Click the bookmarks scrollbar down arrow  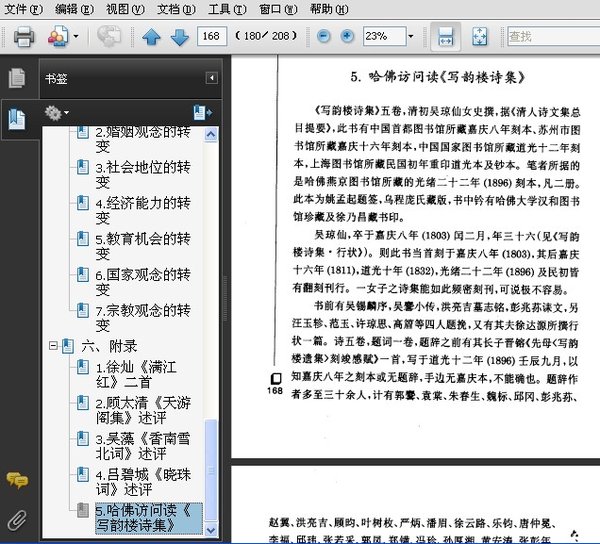click(211, 530)
